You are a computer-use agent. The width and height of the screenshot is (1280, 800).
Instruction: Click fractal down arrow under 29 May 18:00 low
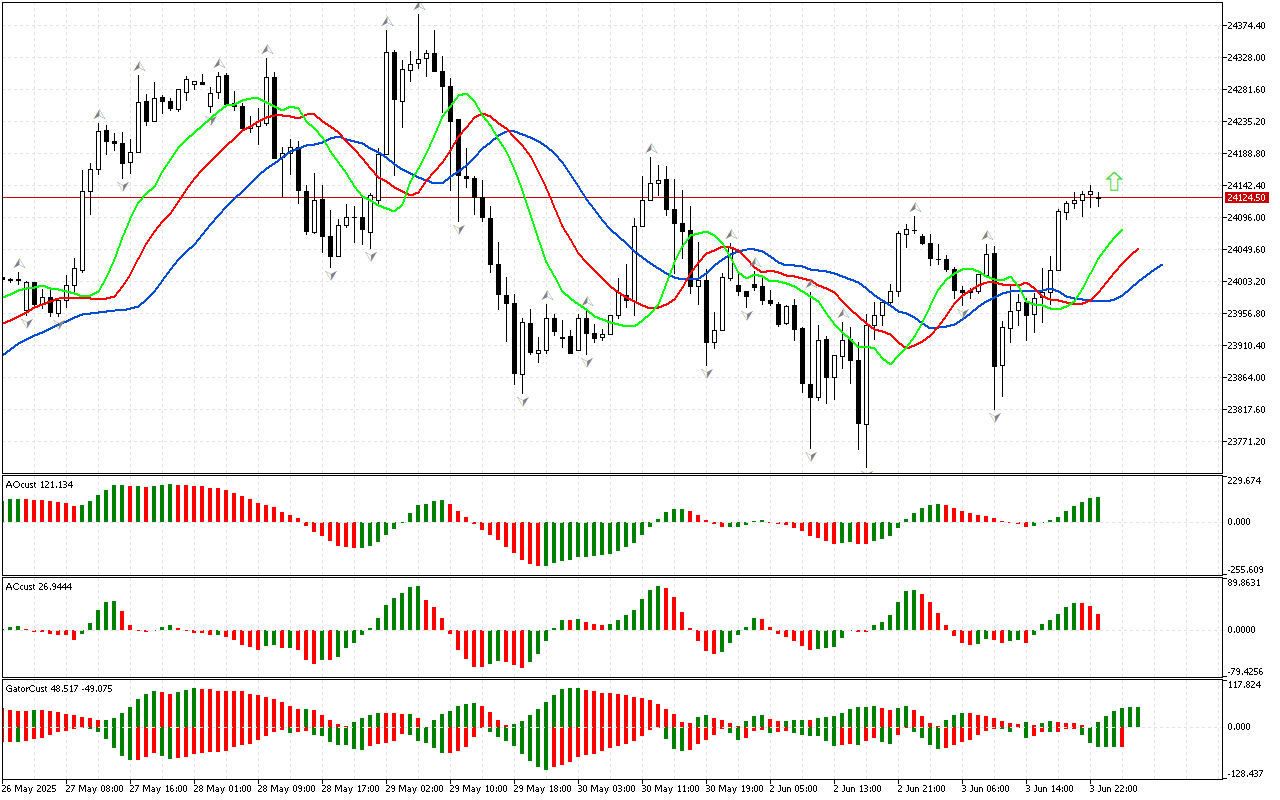click(x=522, y=400)
